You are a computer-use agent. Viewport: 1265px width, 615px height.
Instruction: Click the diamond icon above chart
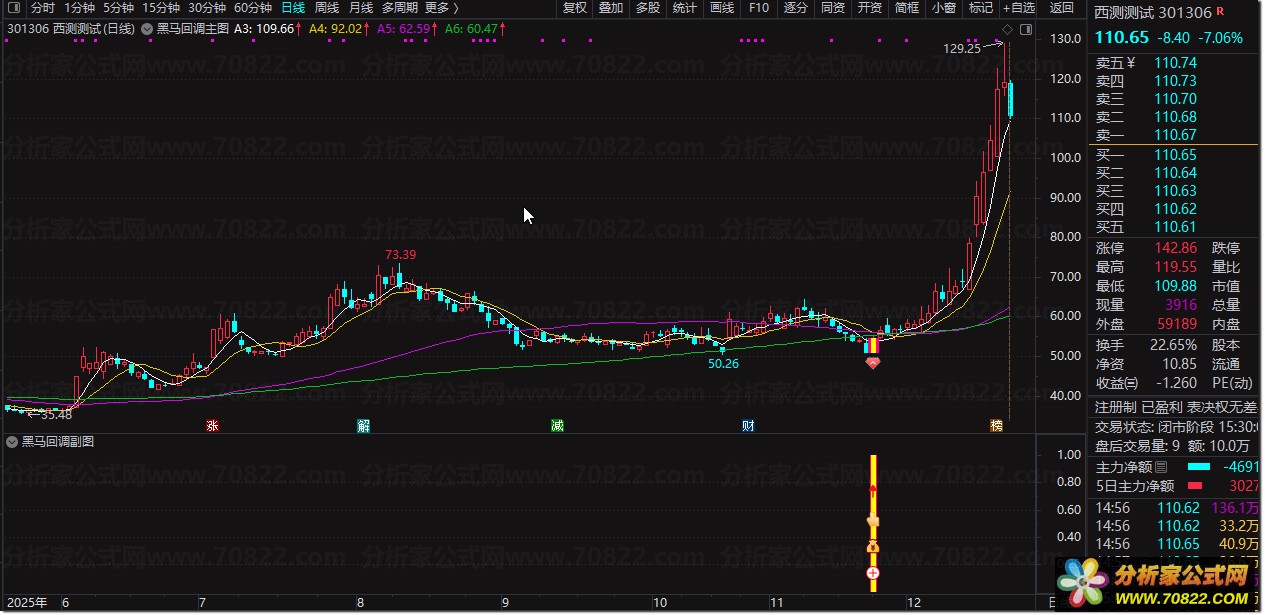pyautogui.click(x=1007, y=29)
